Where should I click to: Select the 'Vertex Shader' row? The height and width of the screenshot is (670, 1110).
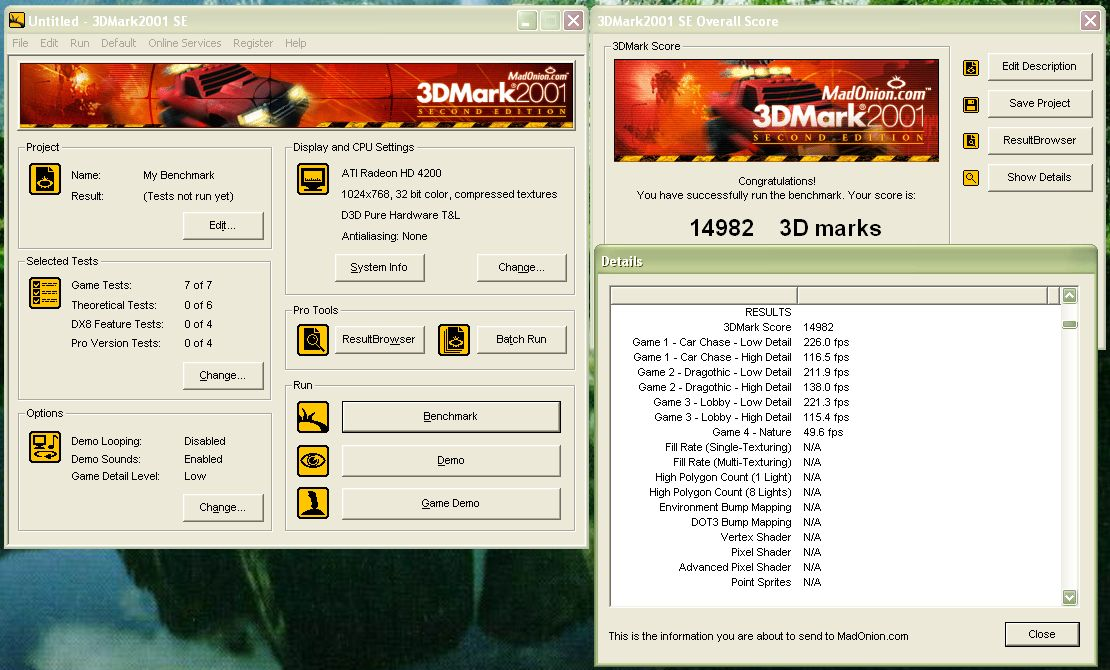(835, 537)
